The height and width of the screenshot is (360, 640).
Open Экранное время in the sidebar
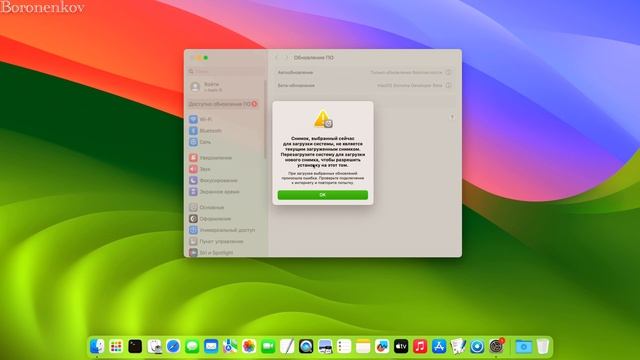tap(214, 192)
